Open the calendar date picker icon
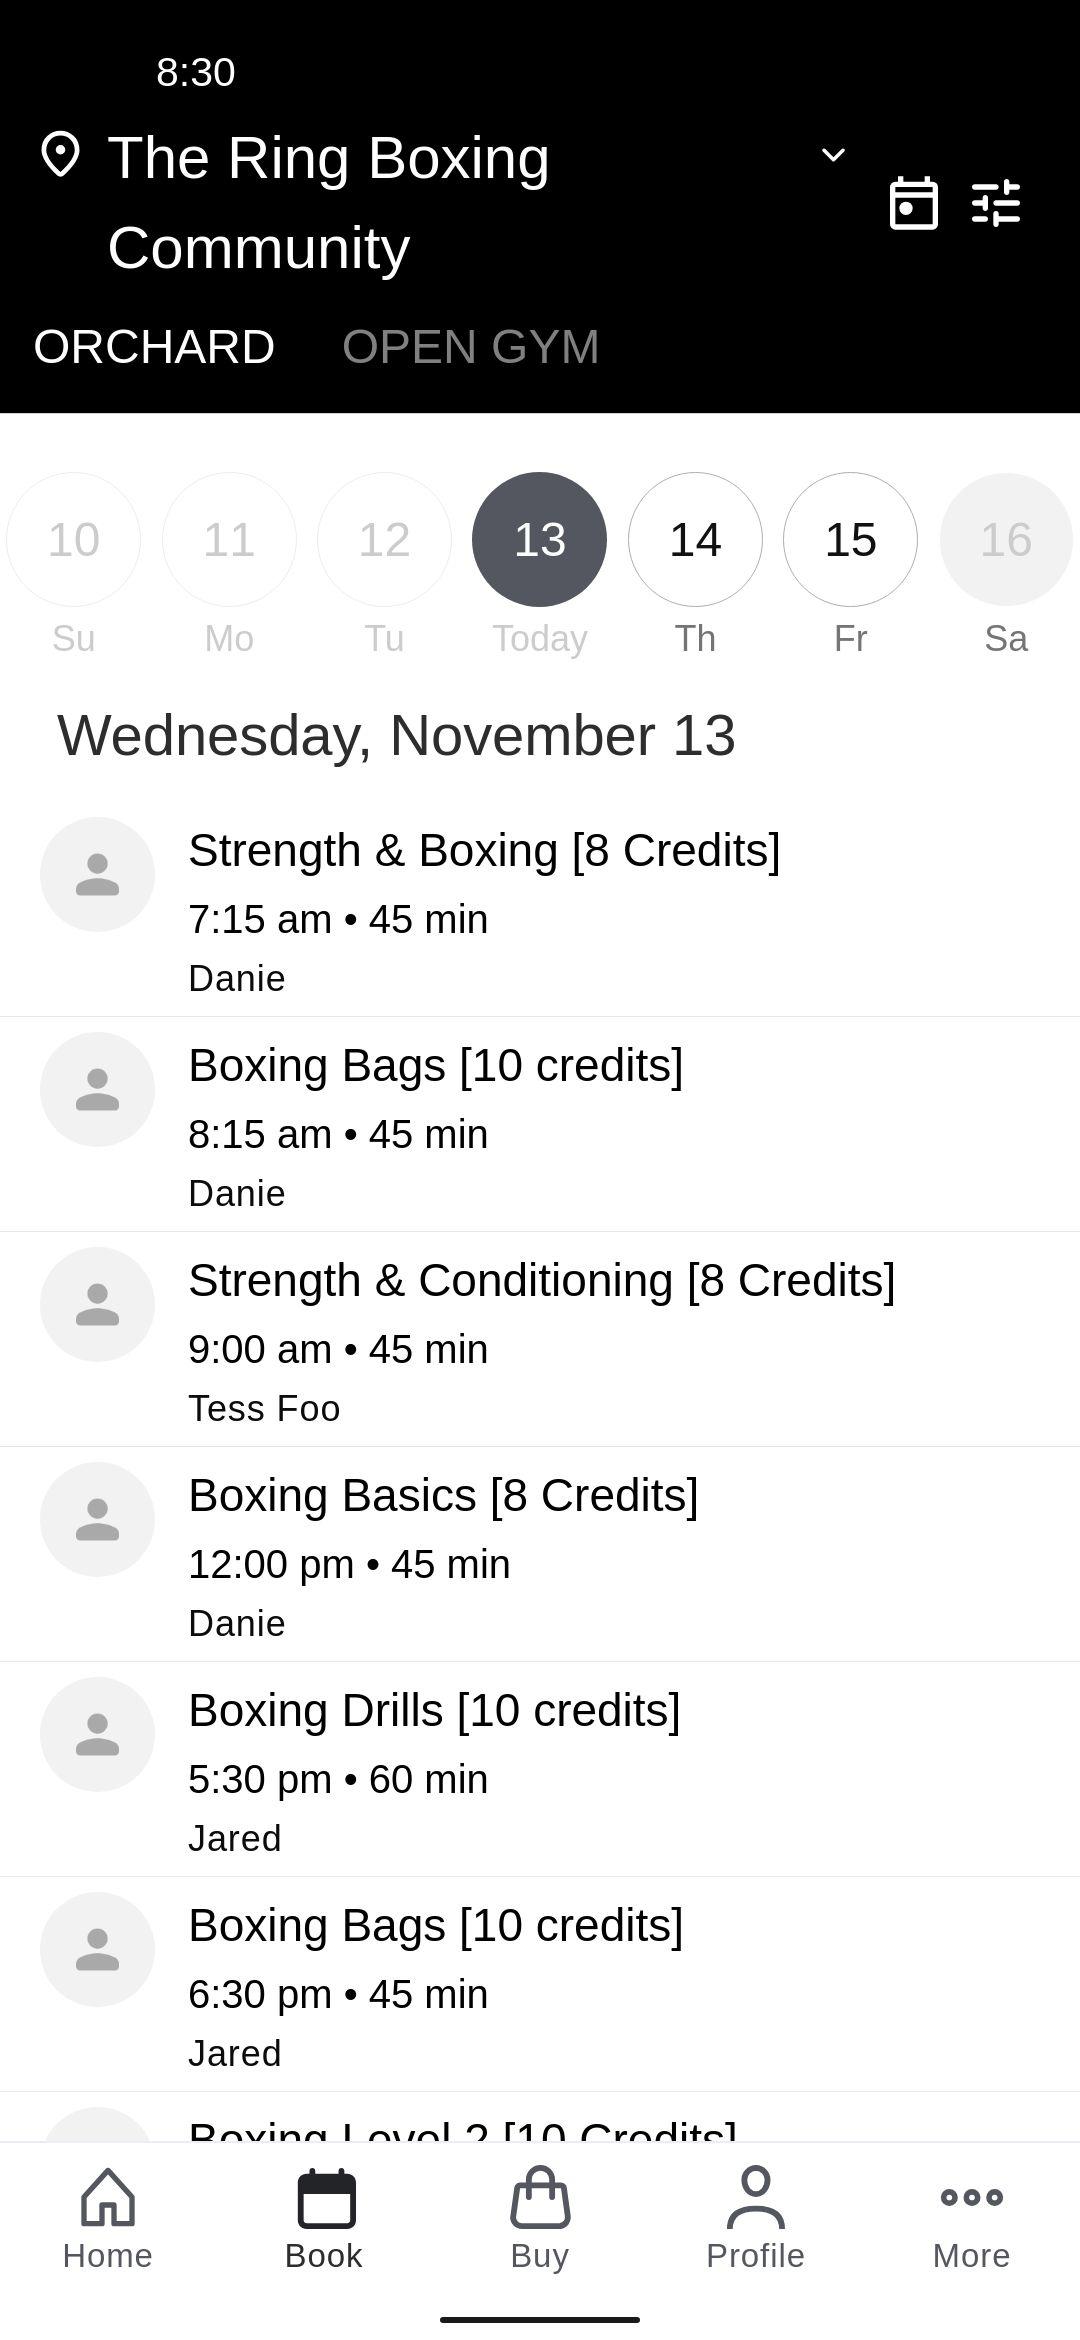Image resolution: width=1080 pixels, height=2340 pixels. [x=913, y=203]
